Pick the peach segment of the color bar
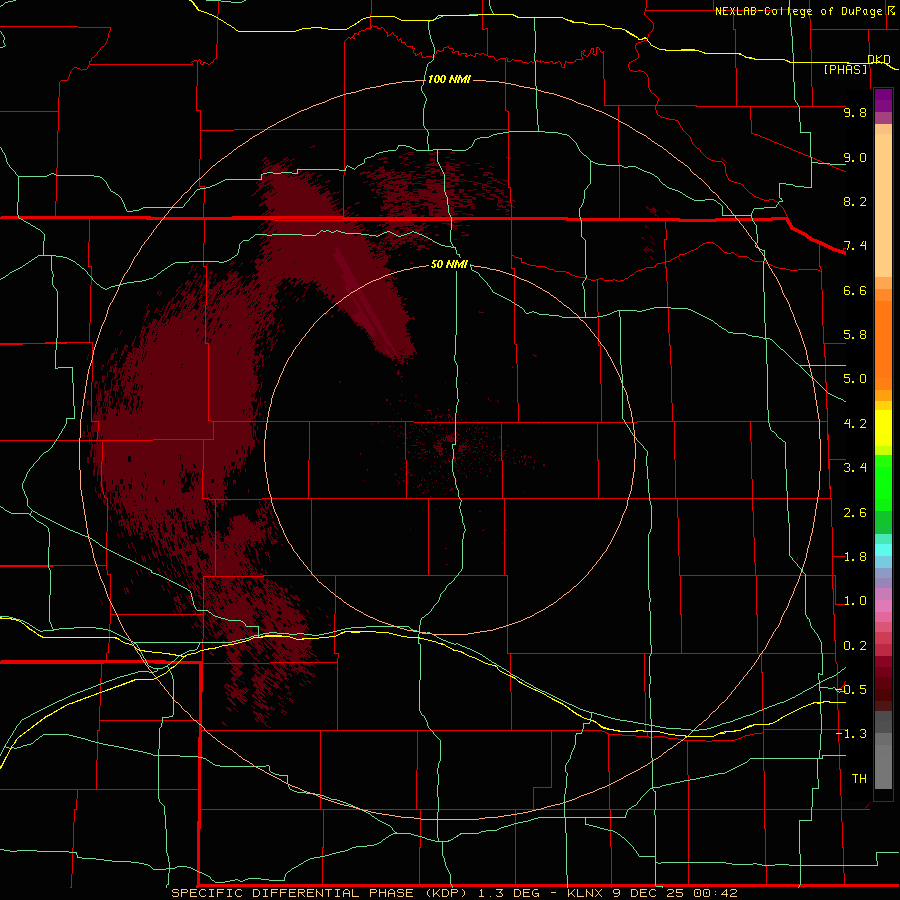The height and width of the screenshot is (900, 900). pos(883,205)
